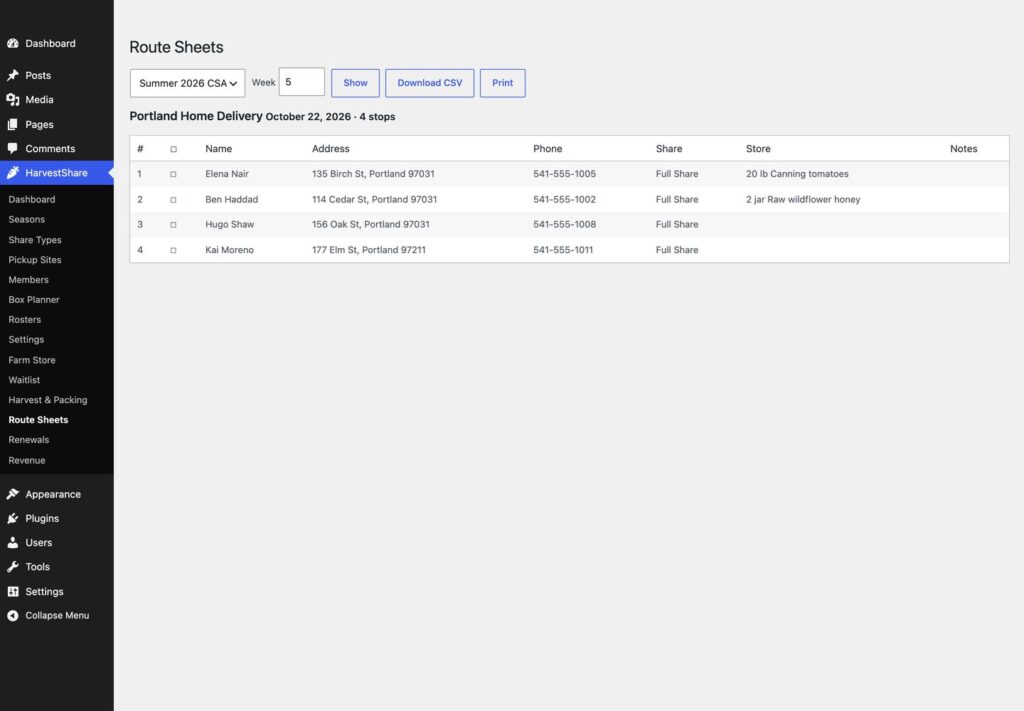Click the Notes column header
This screenshot has height=711, width=1024.
(963, 149)
